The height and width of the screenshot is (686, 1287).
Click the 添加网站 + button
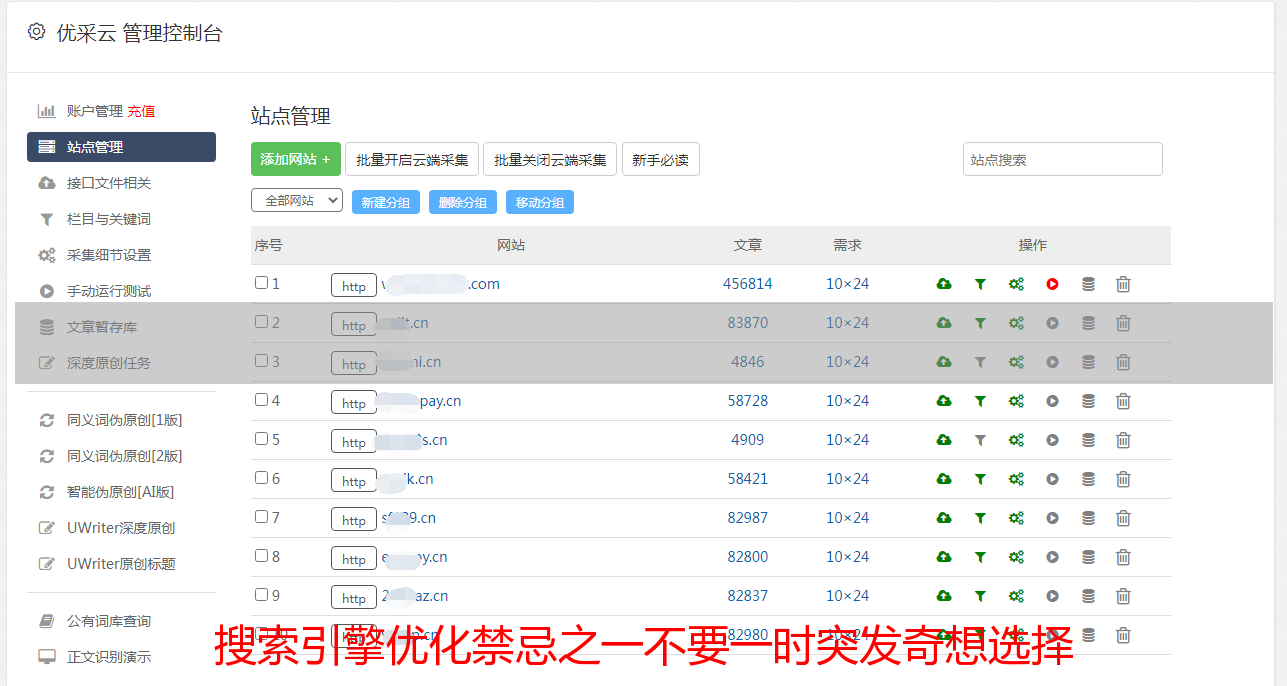[x=296, y=159]
